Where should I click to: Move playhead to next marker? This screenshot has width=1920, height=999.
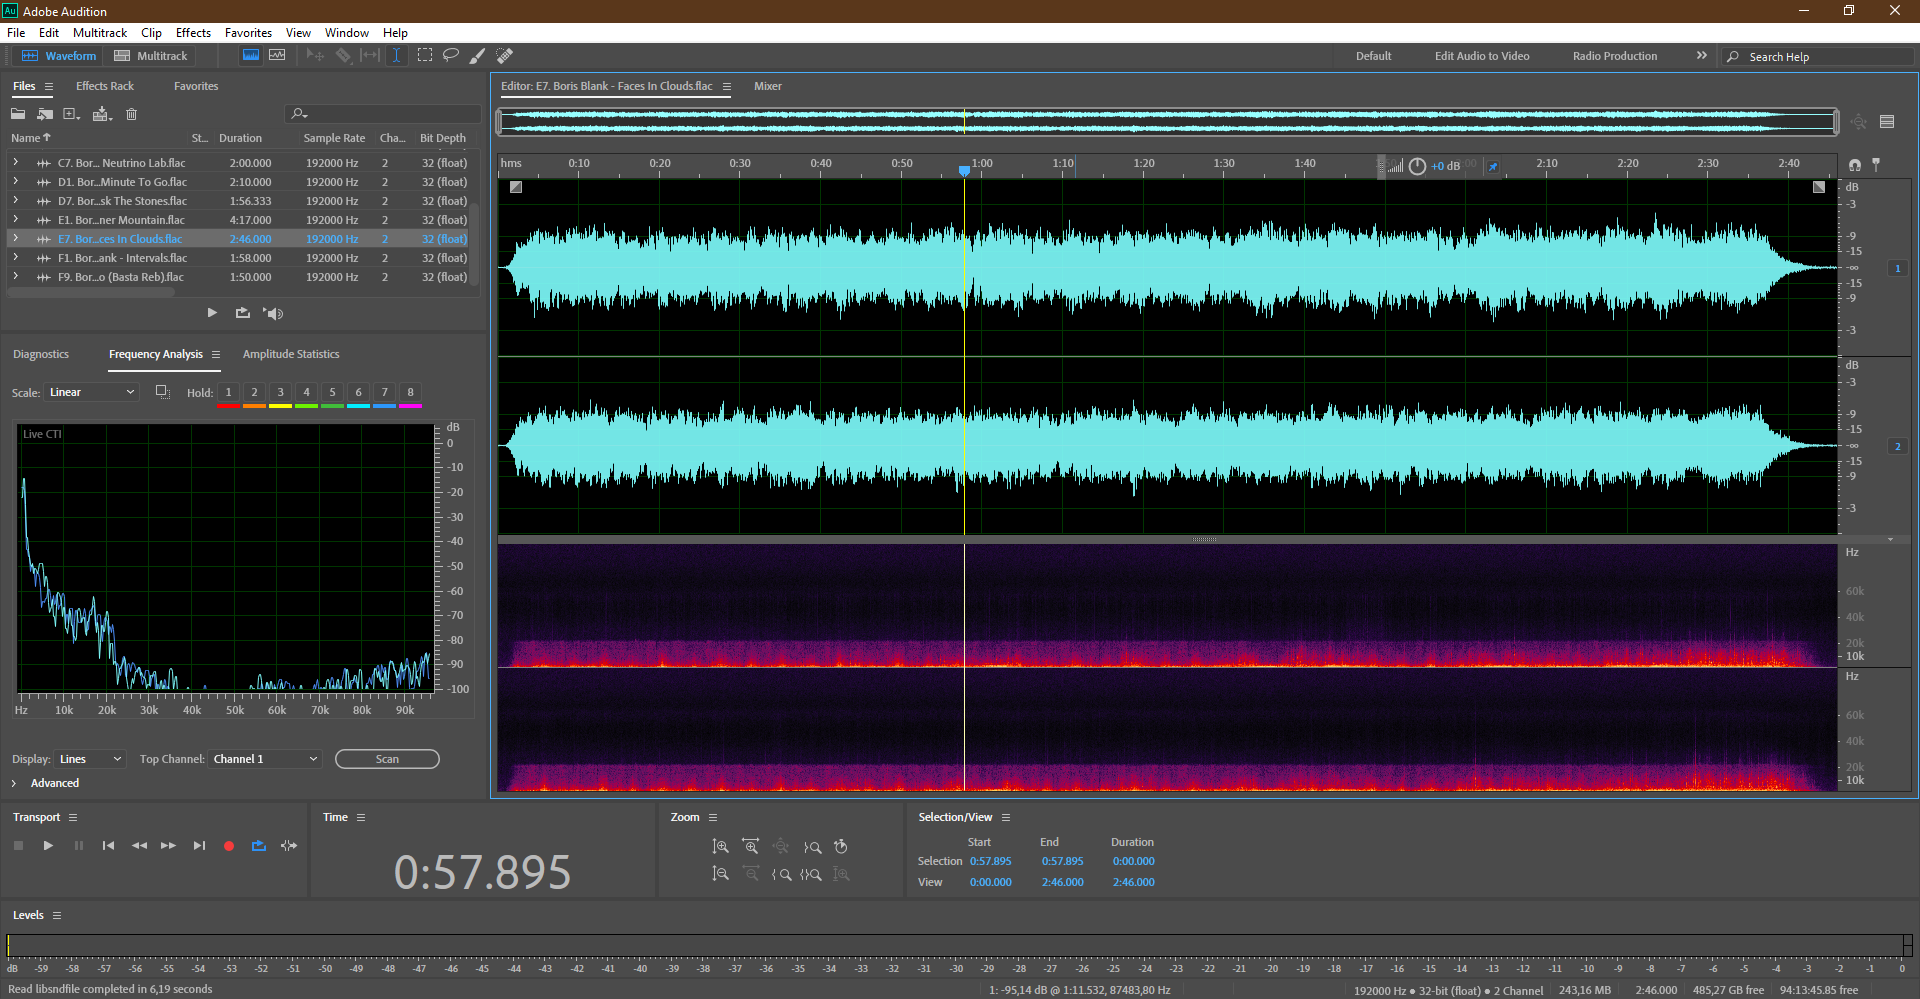pos(199,846)
